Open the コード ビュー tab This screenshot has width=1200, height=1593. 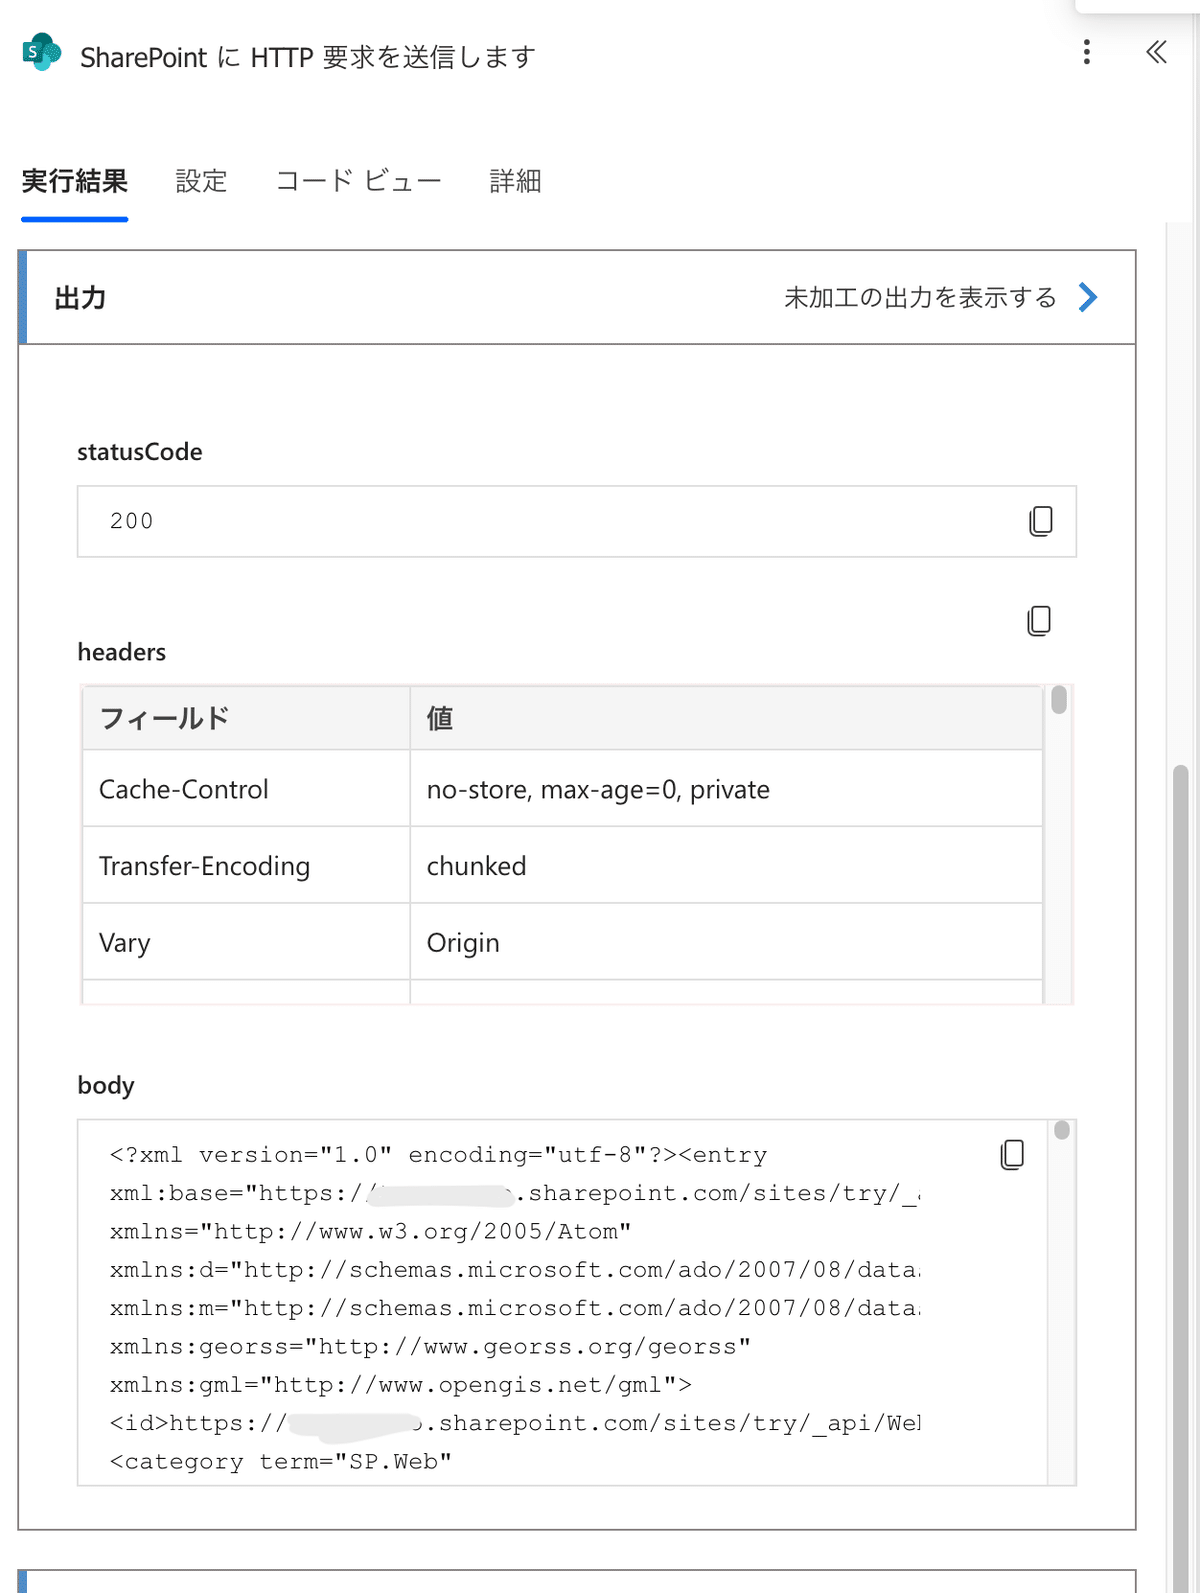tap(358, 182)
